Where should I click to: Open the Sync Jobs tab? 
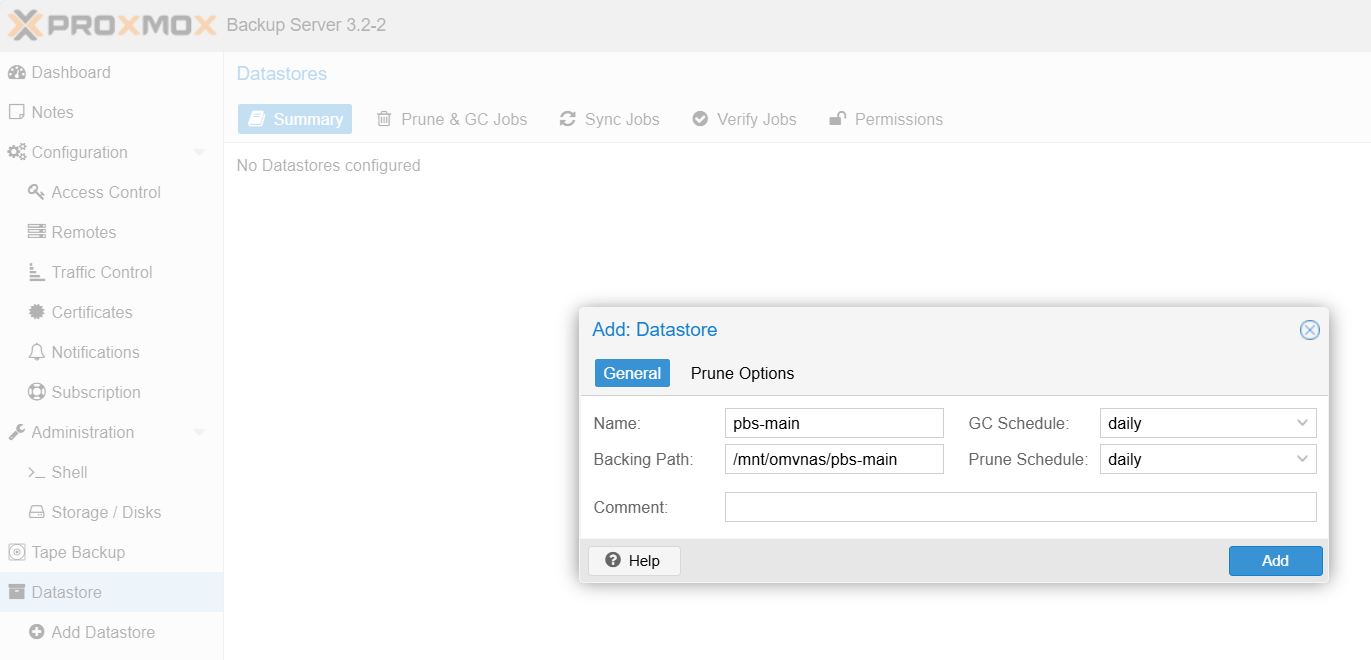[x=609, y=119]
